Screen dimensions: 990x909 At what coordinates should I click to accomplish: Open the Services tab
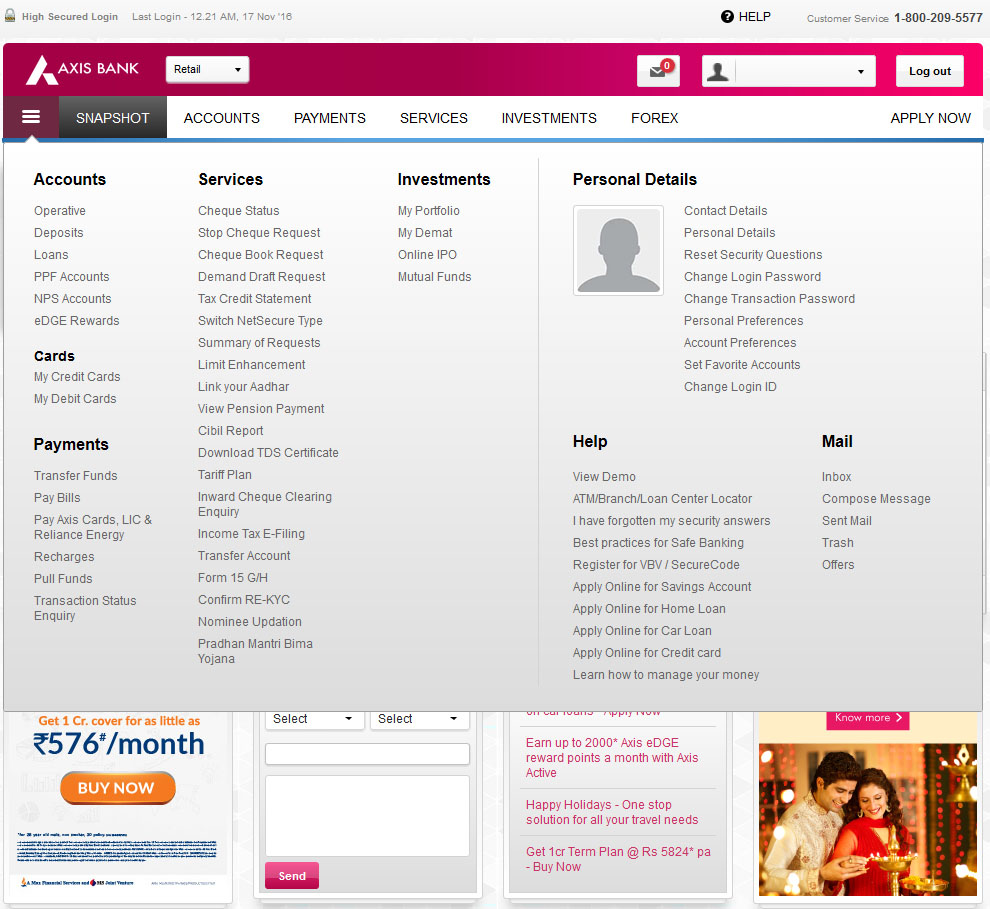(434, 118)
